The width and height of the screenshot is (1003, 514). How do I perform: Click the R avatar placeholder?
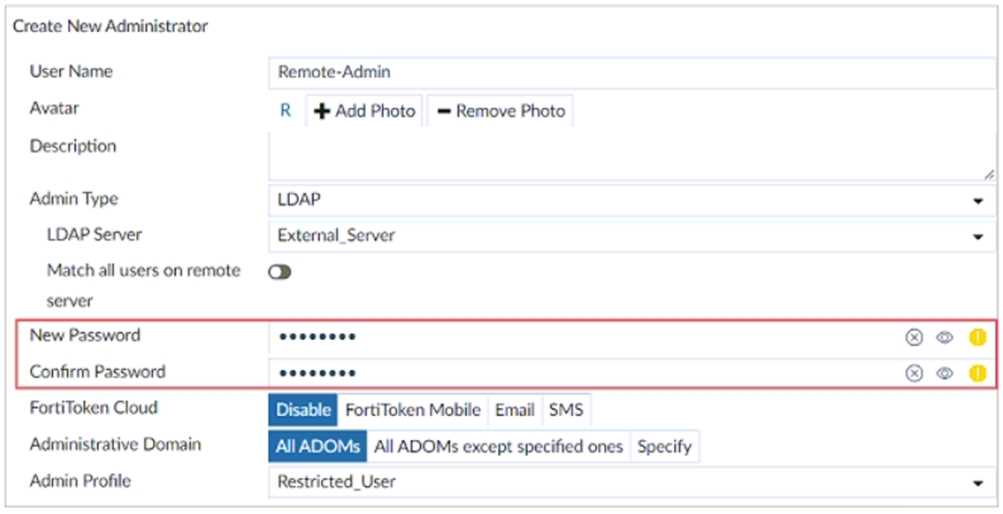click(285, 111)
